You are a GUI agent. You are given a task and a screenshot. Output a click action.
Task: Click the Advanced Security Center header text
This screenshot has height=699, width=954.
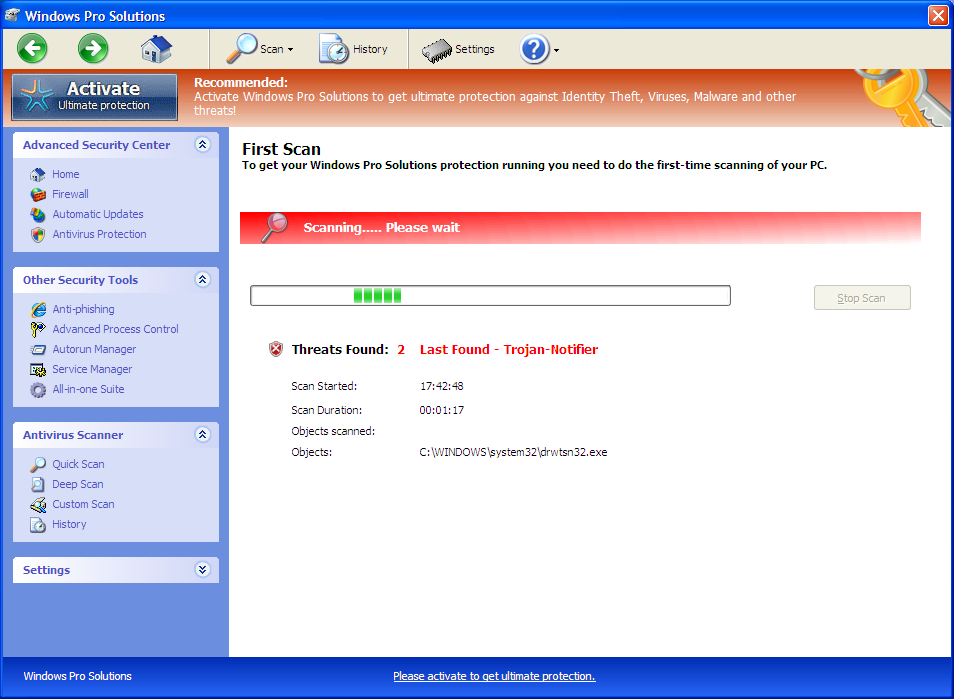(x=97, y=145)
